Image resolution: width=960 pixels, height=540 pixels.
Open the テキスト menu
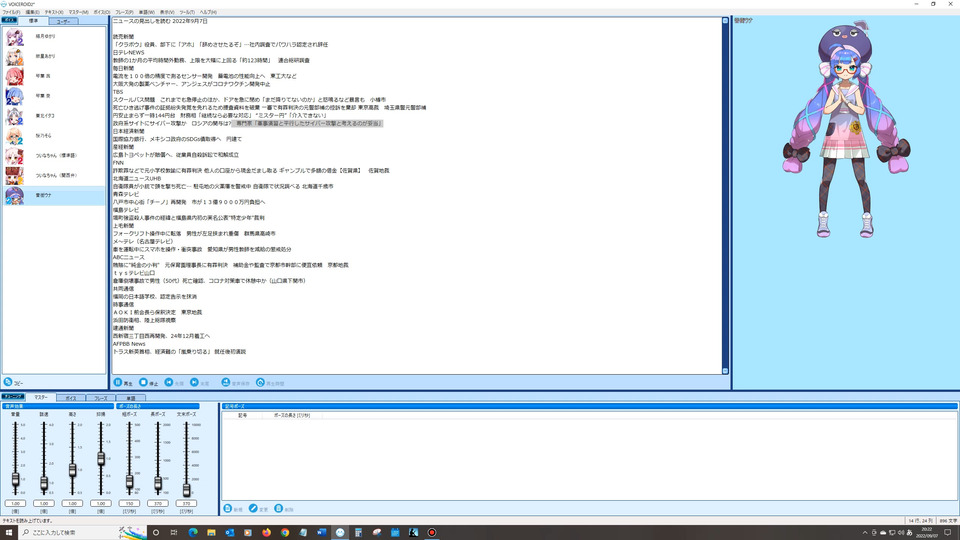(54, 12)
